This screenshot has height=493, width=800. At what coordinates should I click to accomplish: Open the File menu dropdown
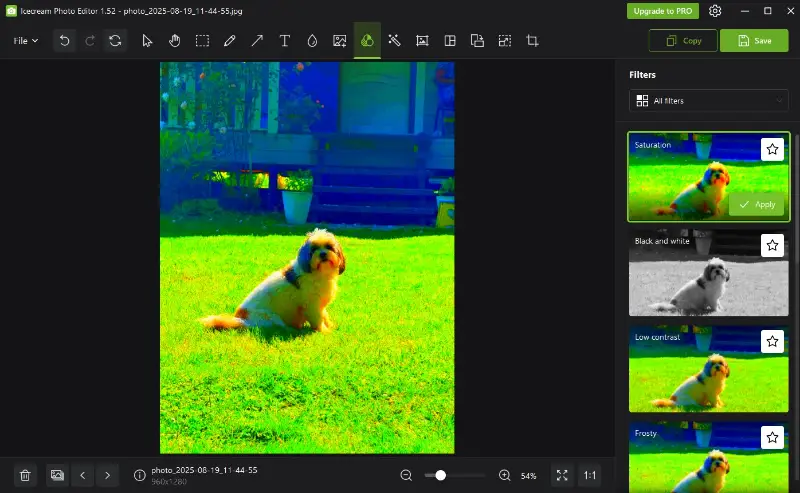(x=26, y=41)
